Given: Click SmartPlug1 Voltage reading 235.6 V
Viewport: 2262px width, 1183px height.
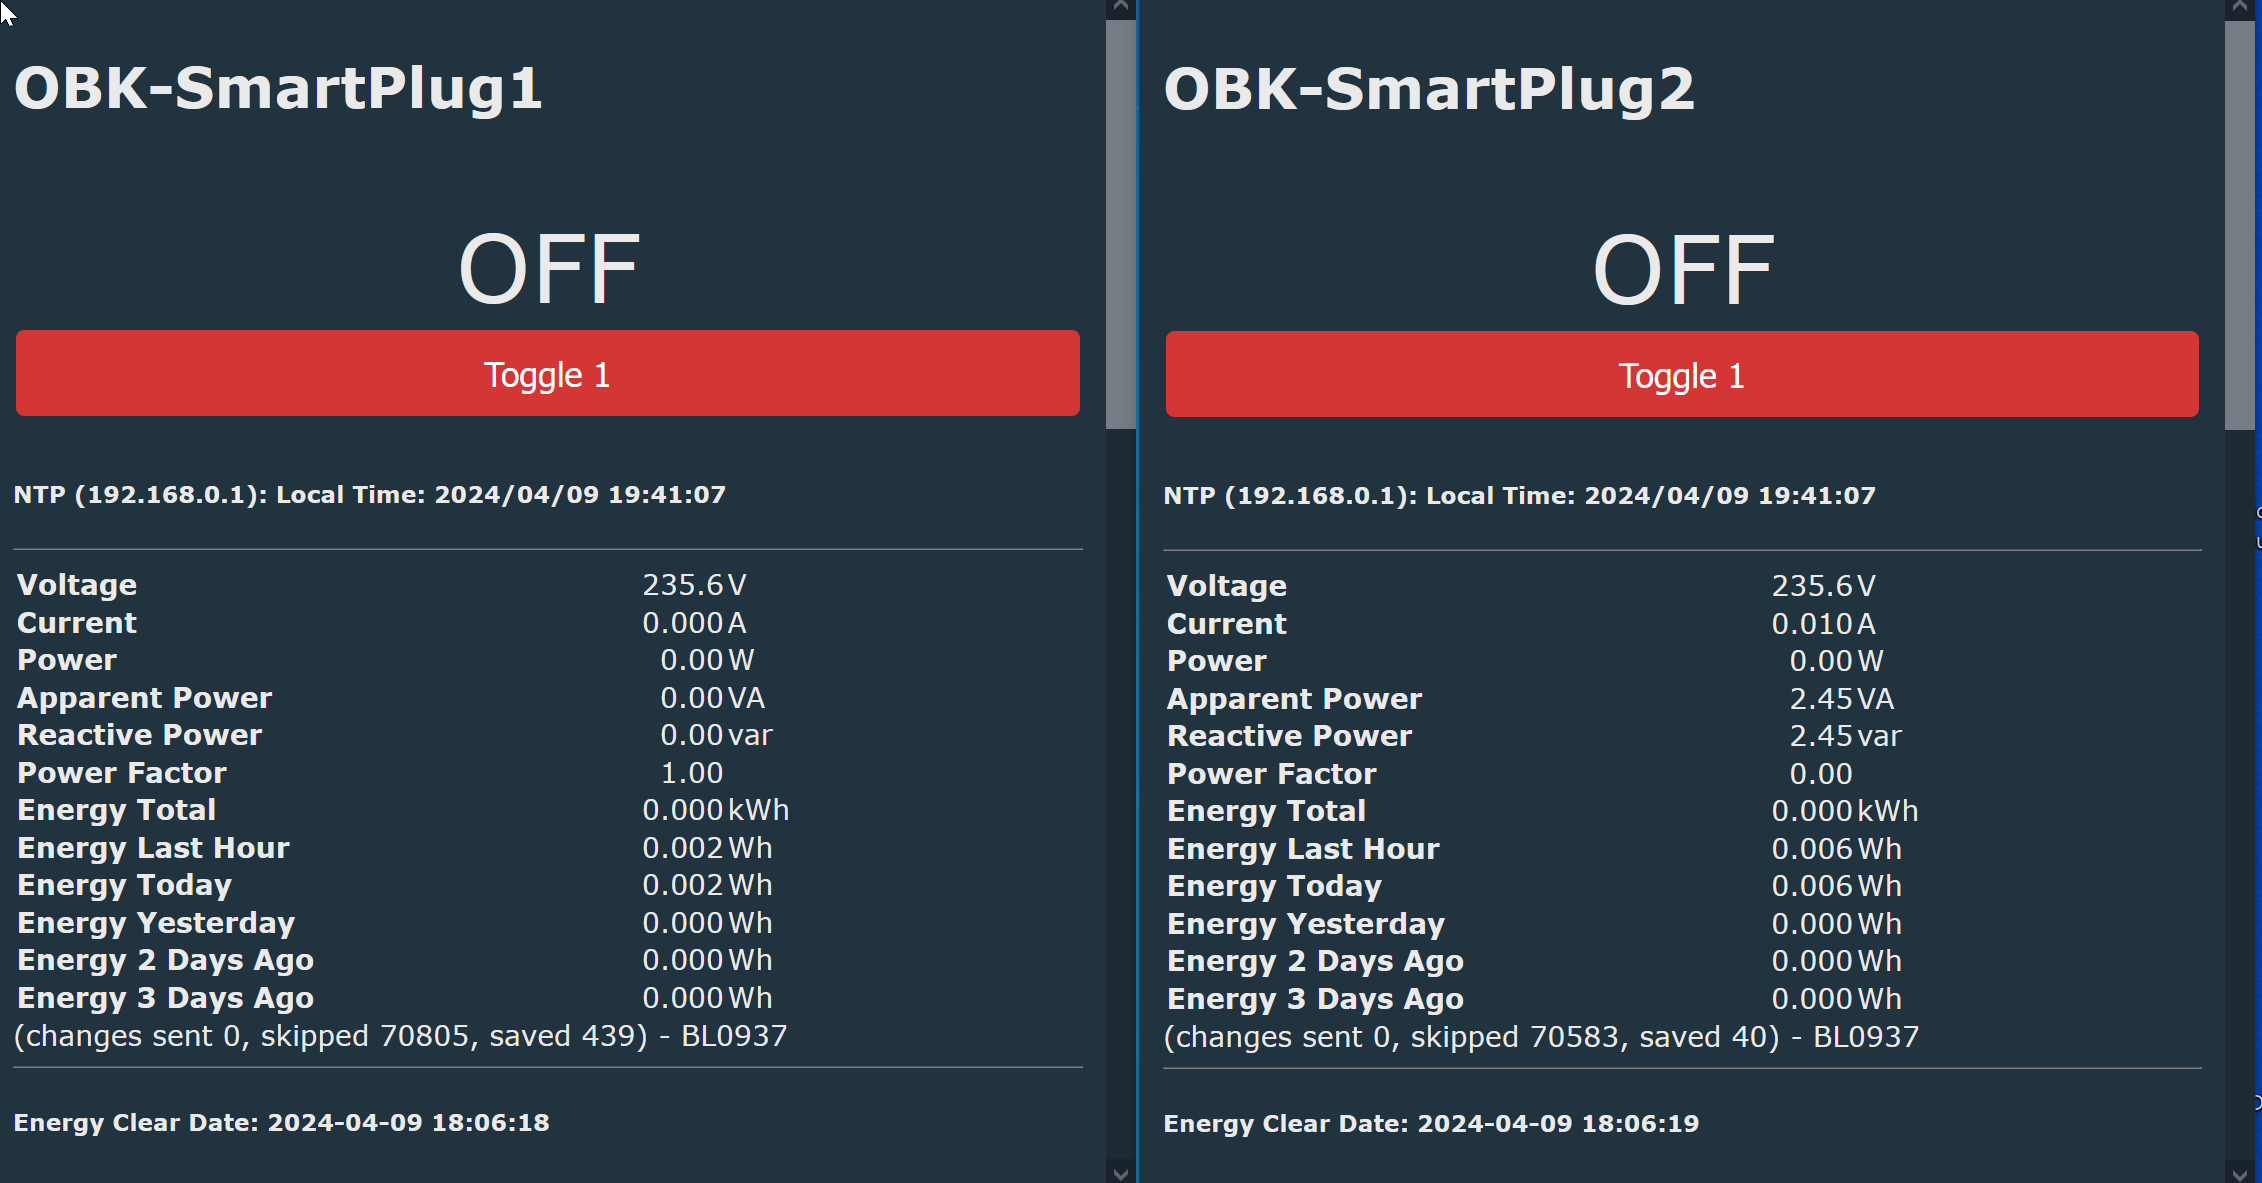Looking at the screenshot, I should (x=694, y=585).
